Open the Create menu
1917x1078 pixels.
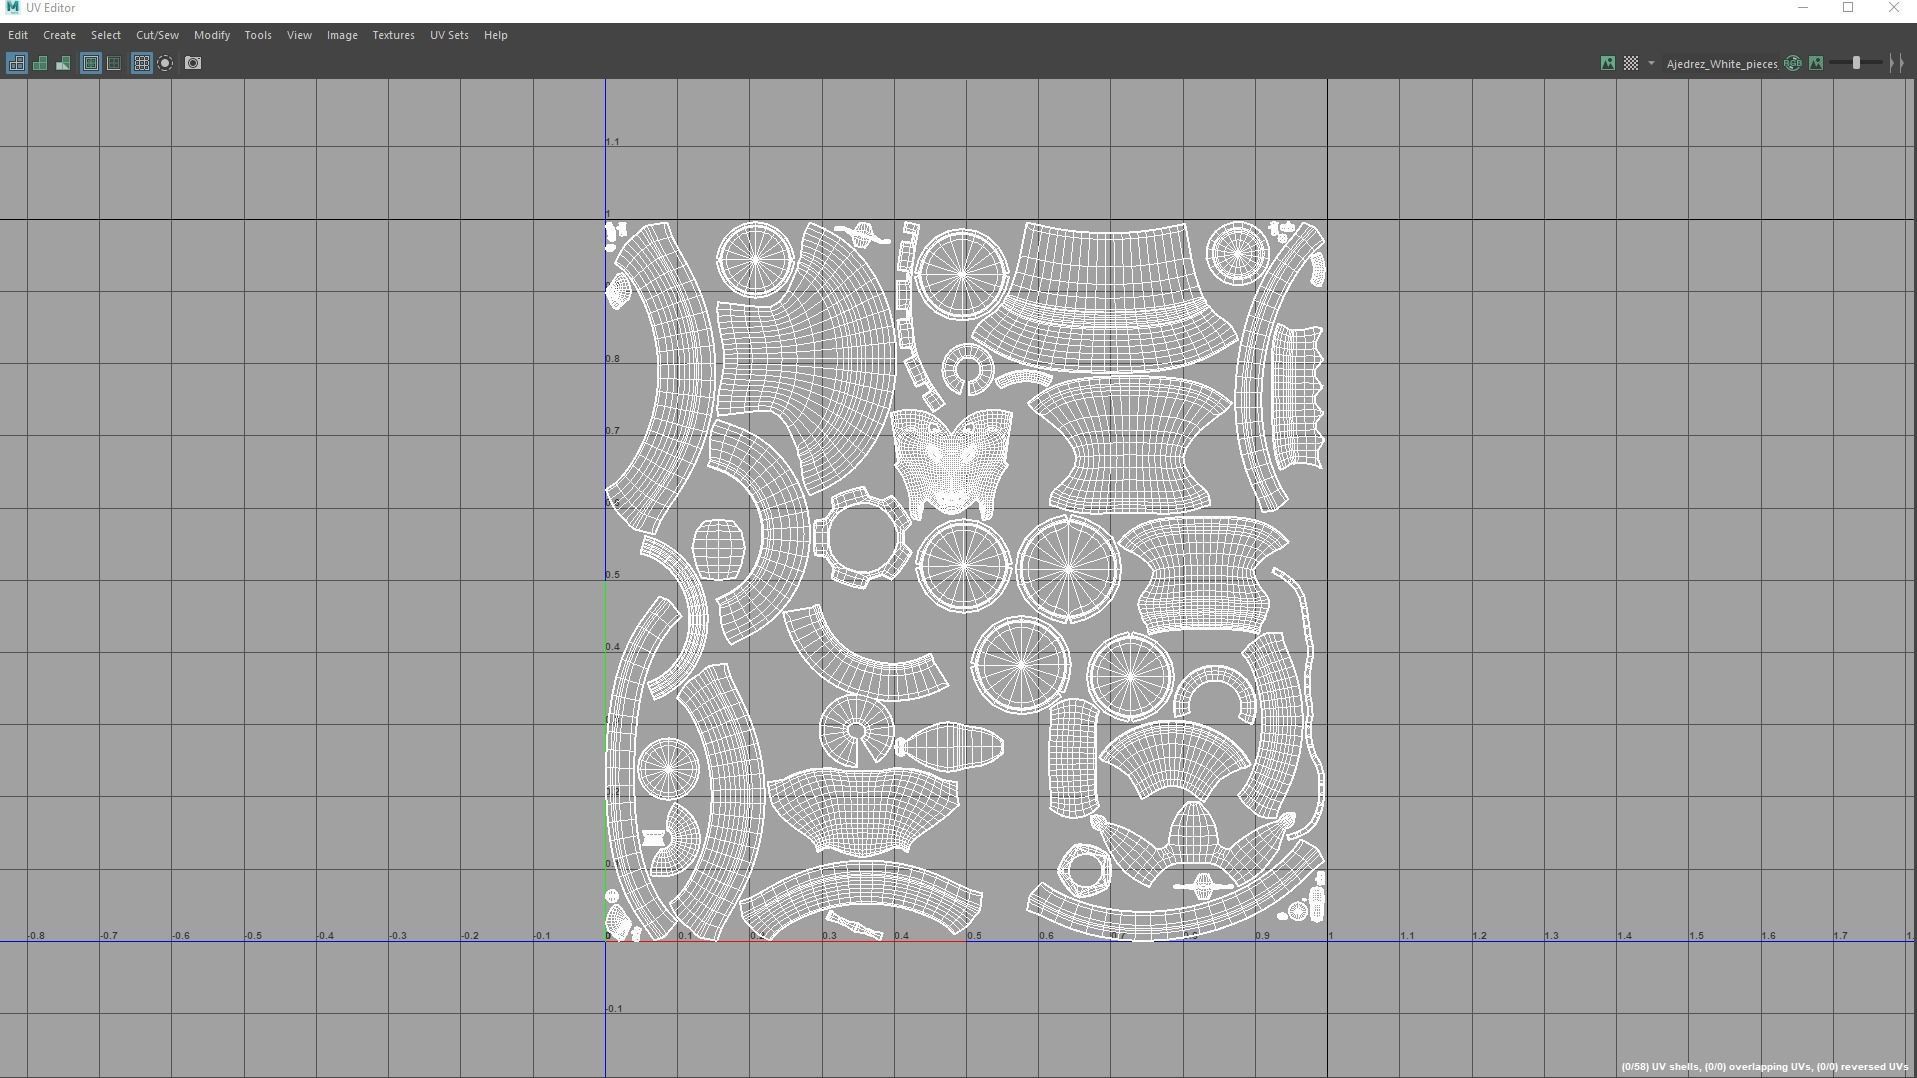[59, 35]
